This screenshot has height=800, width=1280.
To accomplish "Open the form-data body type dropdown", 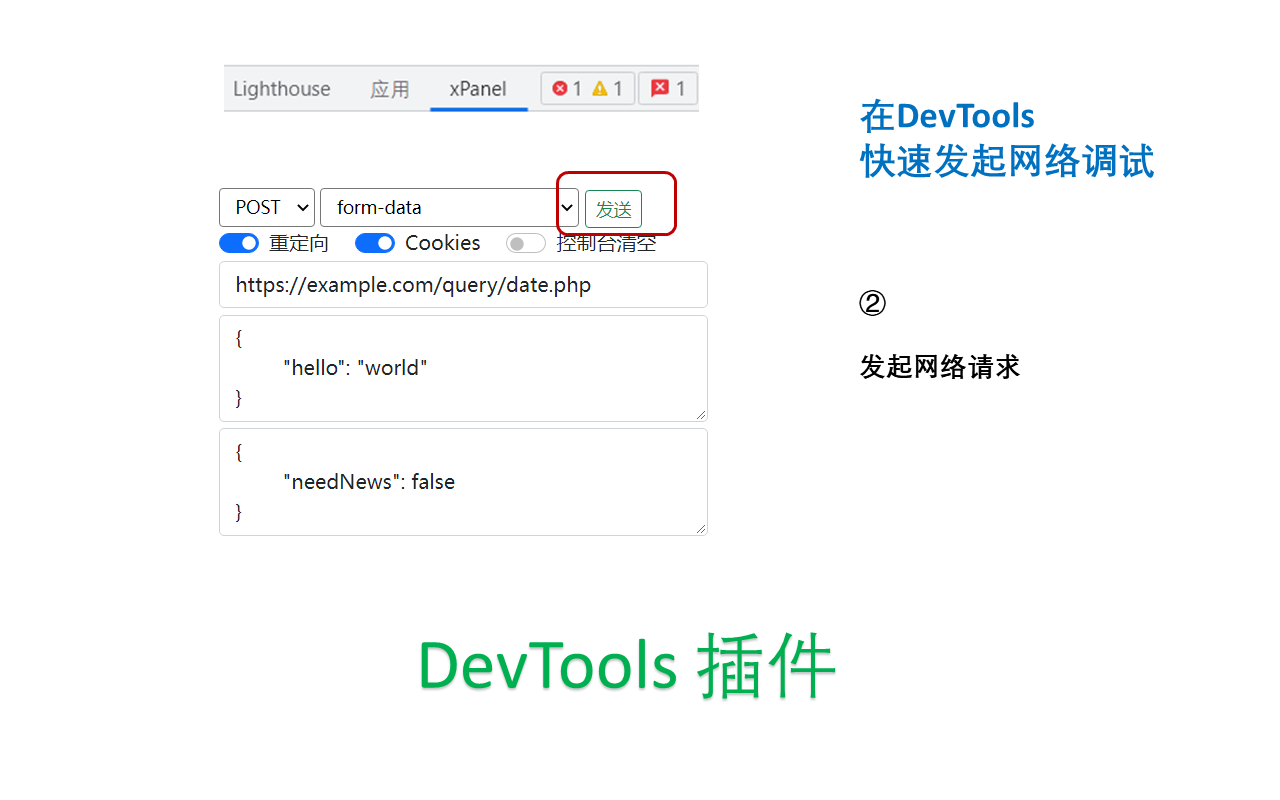I will coord(449,207).
